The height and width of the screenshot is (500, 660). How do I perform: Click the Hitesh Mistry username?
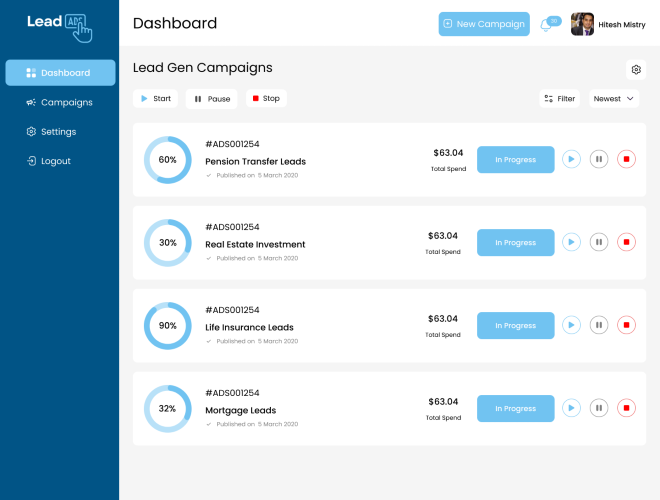(x=622, y=25)
